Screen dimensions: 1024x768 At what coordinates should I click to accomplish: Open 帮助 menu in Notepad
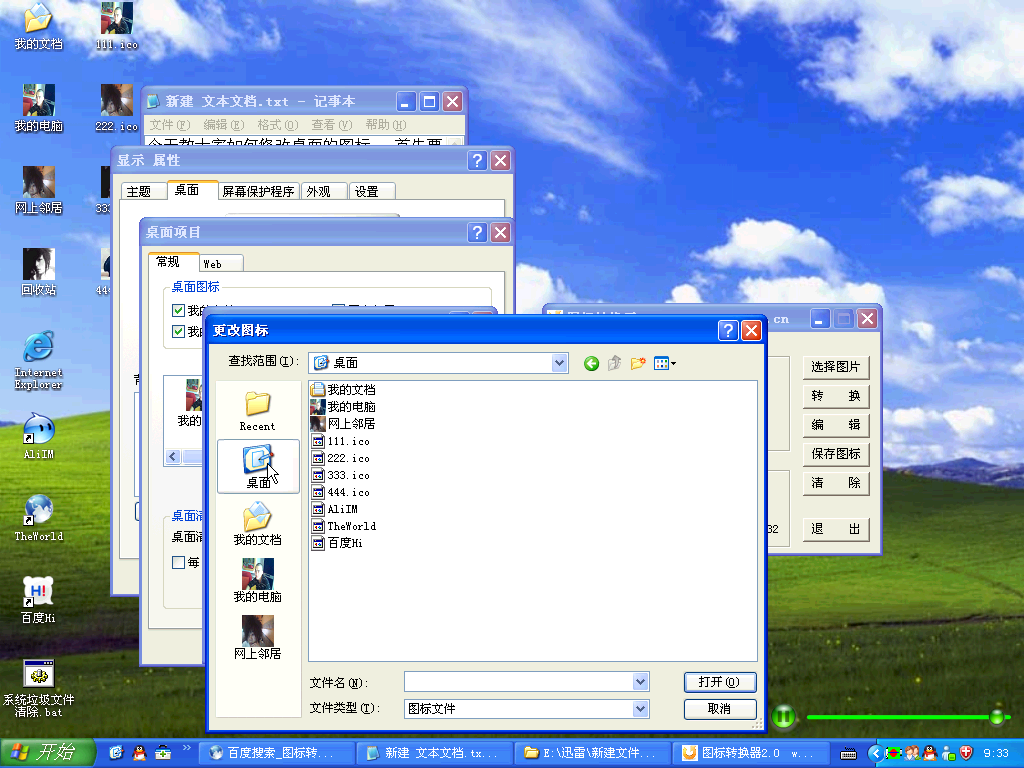pos(386,125)
